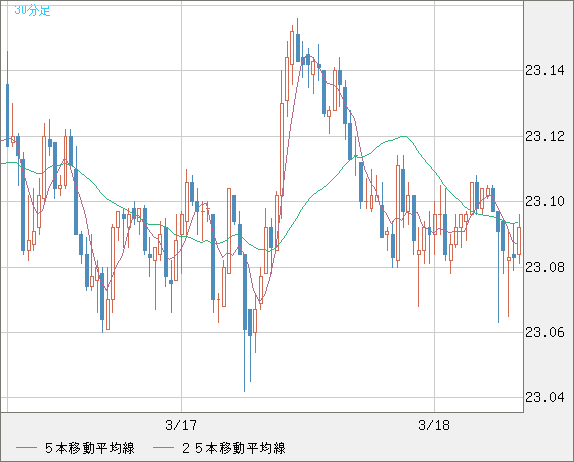Click the green 25-bar average legend line
574x462 pixels.
click(163, 448)
